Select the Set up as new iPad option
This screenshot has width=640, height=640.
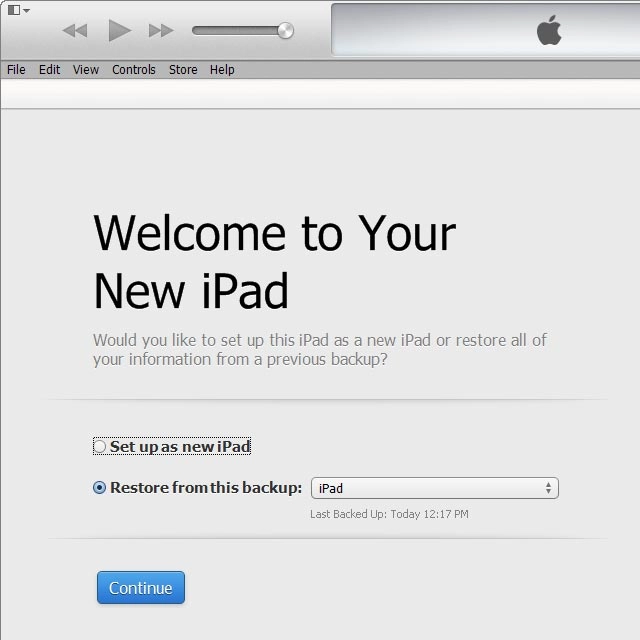coord(100,447)
